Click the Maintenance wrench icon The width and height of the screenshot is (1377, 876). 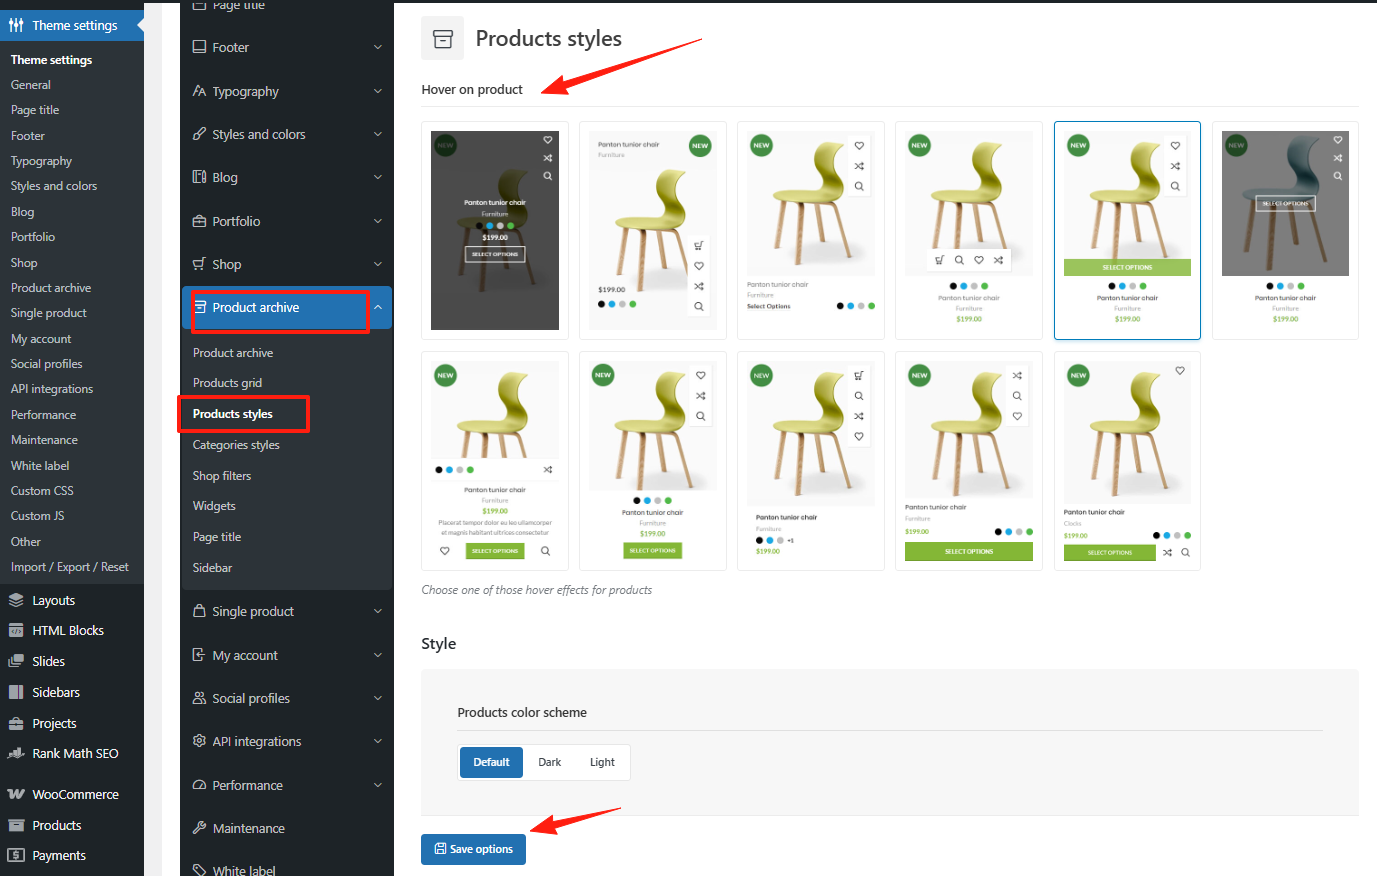(198, 827)
